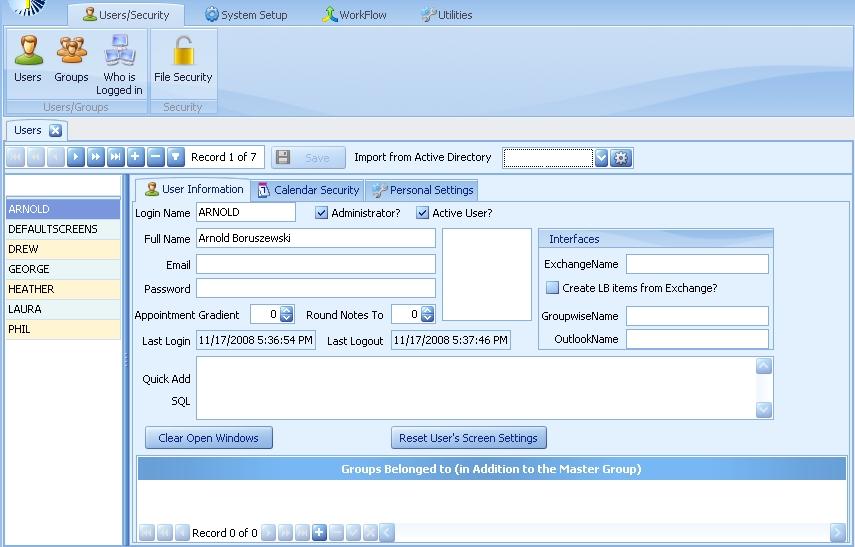Click the Login Name field
The image size is (855, 547).
coord(246,212)
